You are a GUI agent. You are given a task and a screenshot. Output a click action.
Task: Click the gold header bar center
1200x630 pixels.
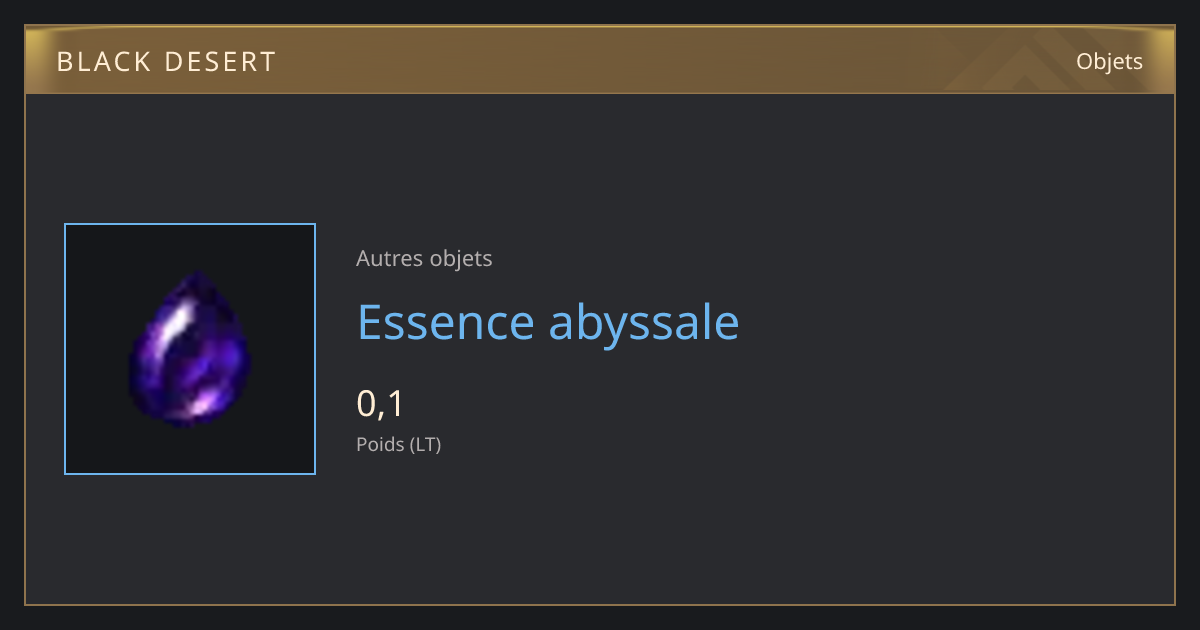click(600, 60)
